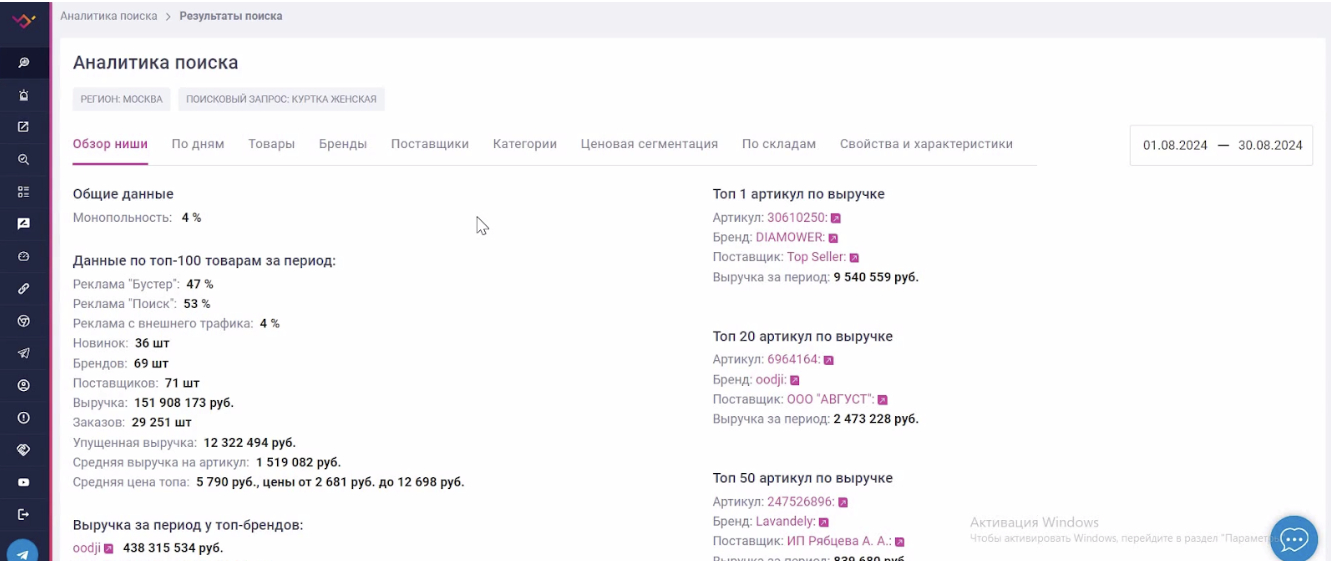Open the chat message sidebar icon

[23, 224]
